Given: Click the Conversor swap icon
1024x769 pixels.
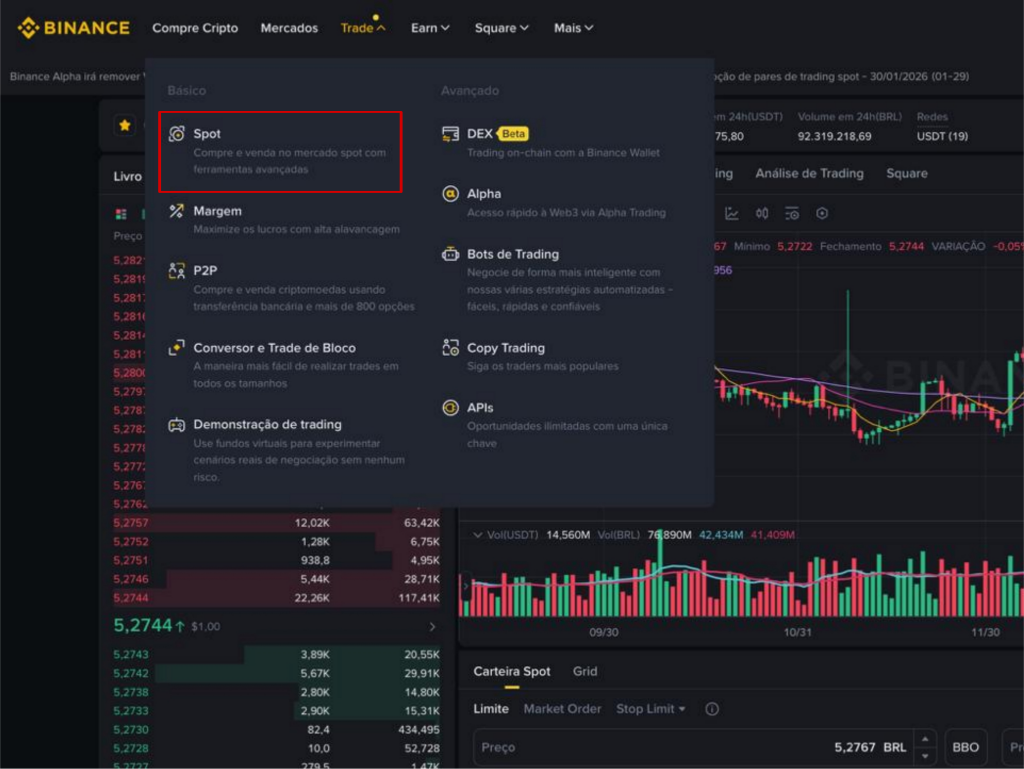Looking at the screenshot, I should point(176,348).
